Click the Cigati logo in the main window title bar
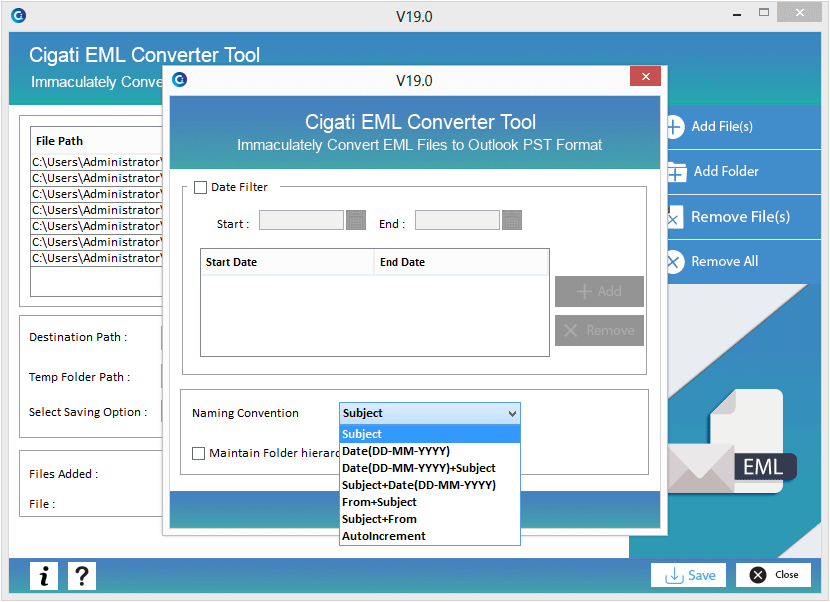 [19, 16]
